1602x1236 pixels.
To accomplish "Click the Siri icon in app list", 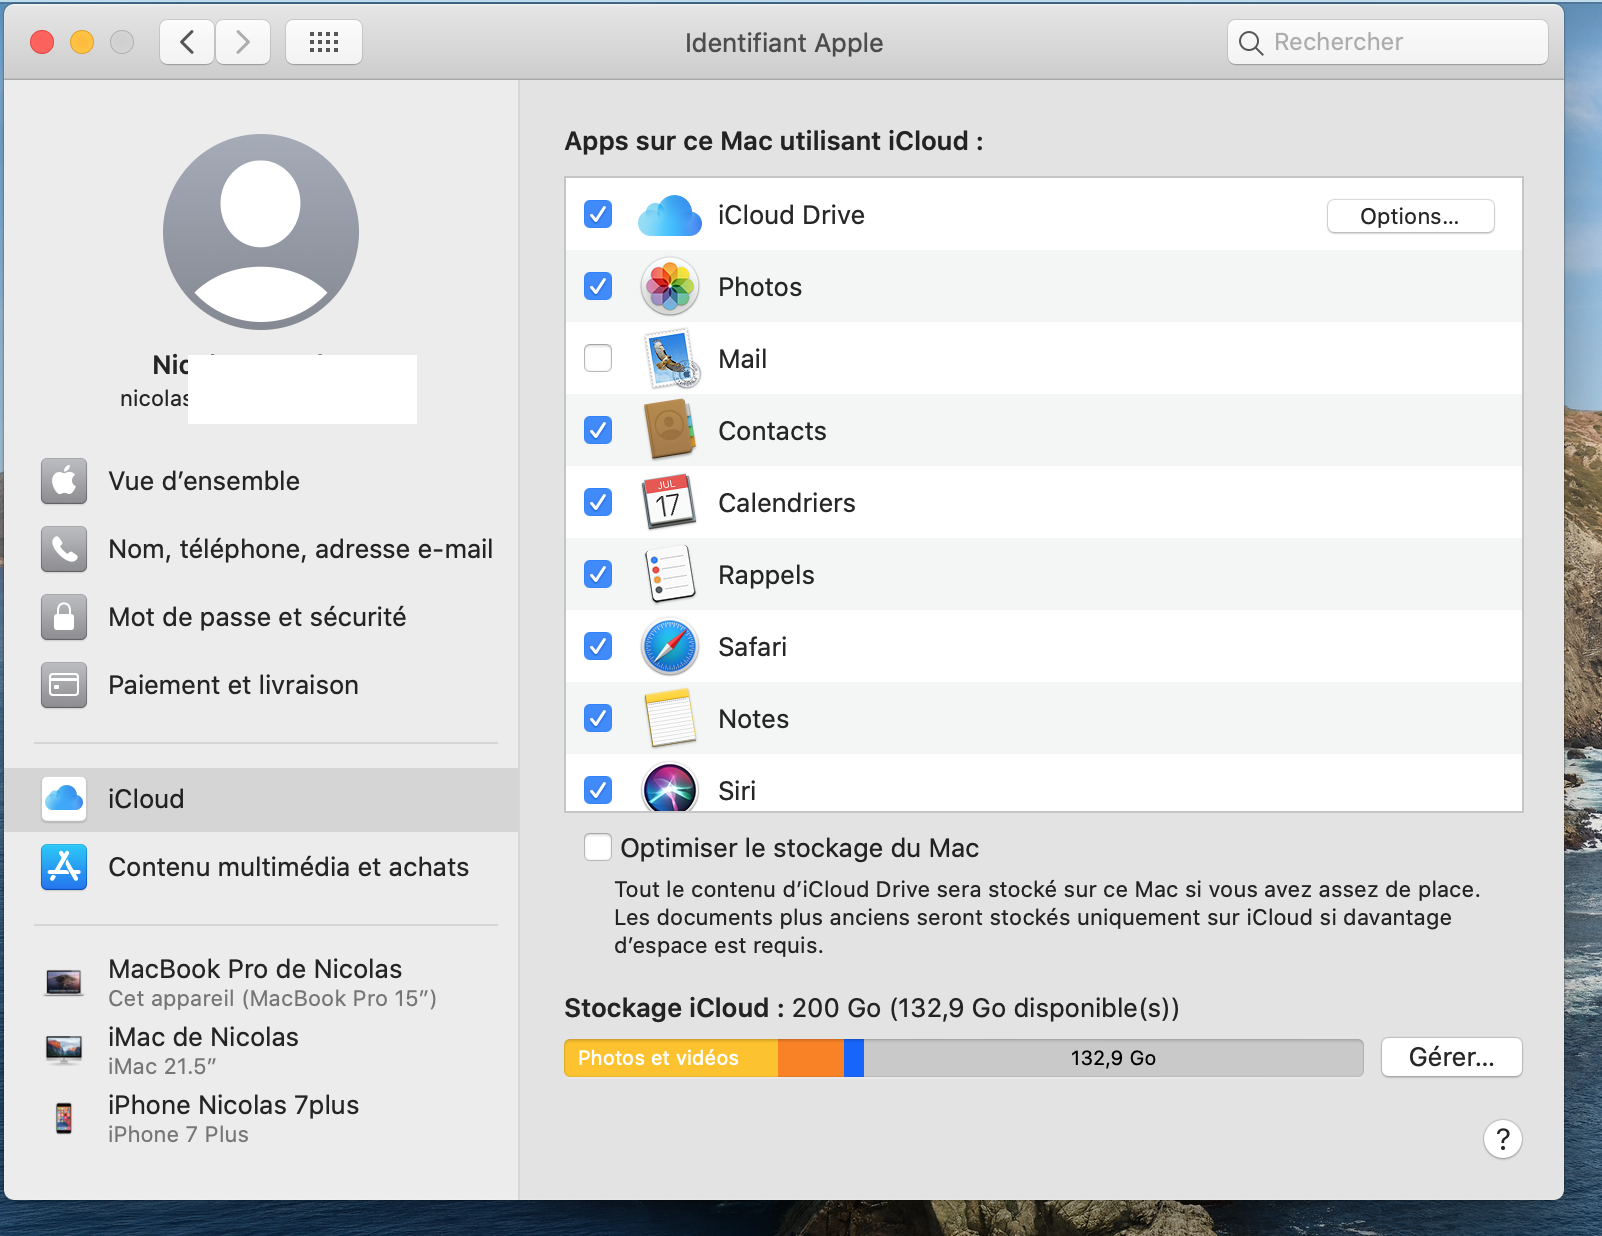I will click(669, 789).
